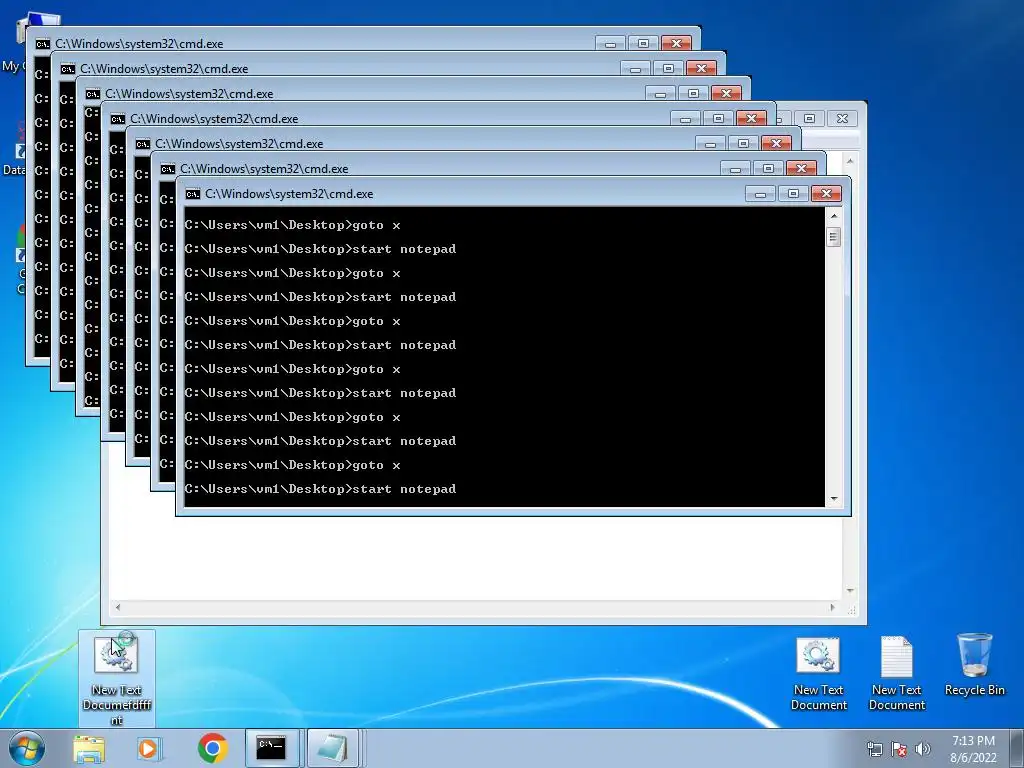This screenshot has height=768, width=1024.
Task: Click the cmd.exe taskbar button group
Action: (x=272, y=748)
